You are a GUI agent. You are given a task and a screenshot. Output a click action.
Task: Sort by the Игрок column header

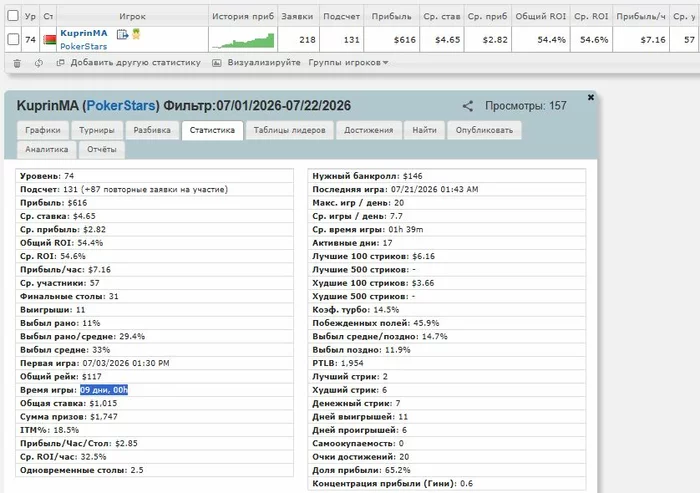coord(132,16)
